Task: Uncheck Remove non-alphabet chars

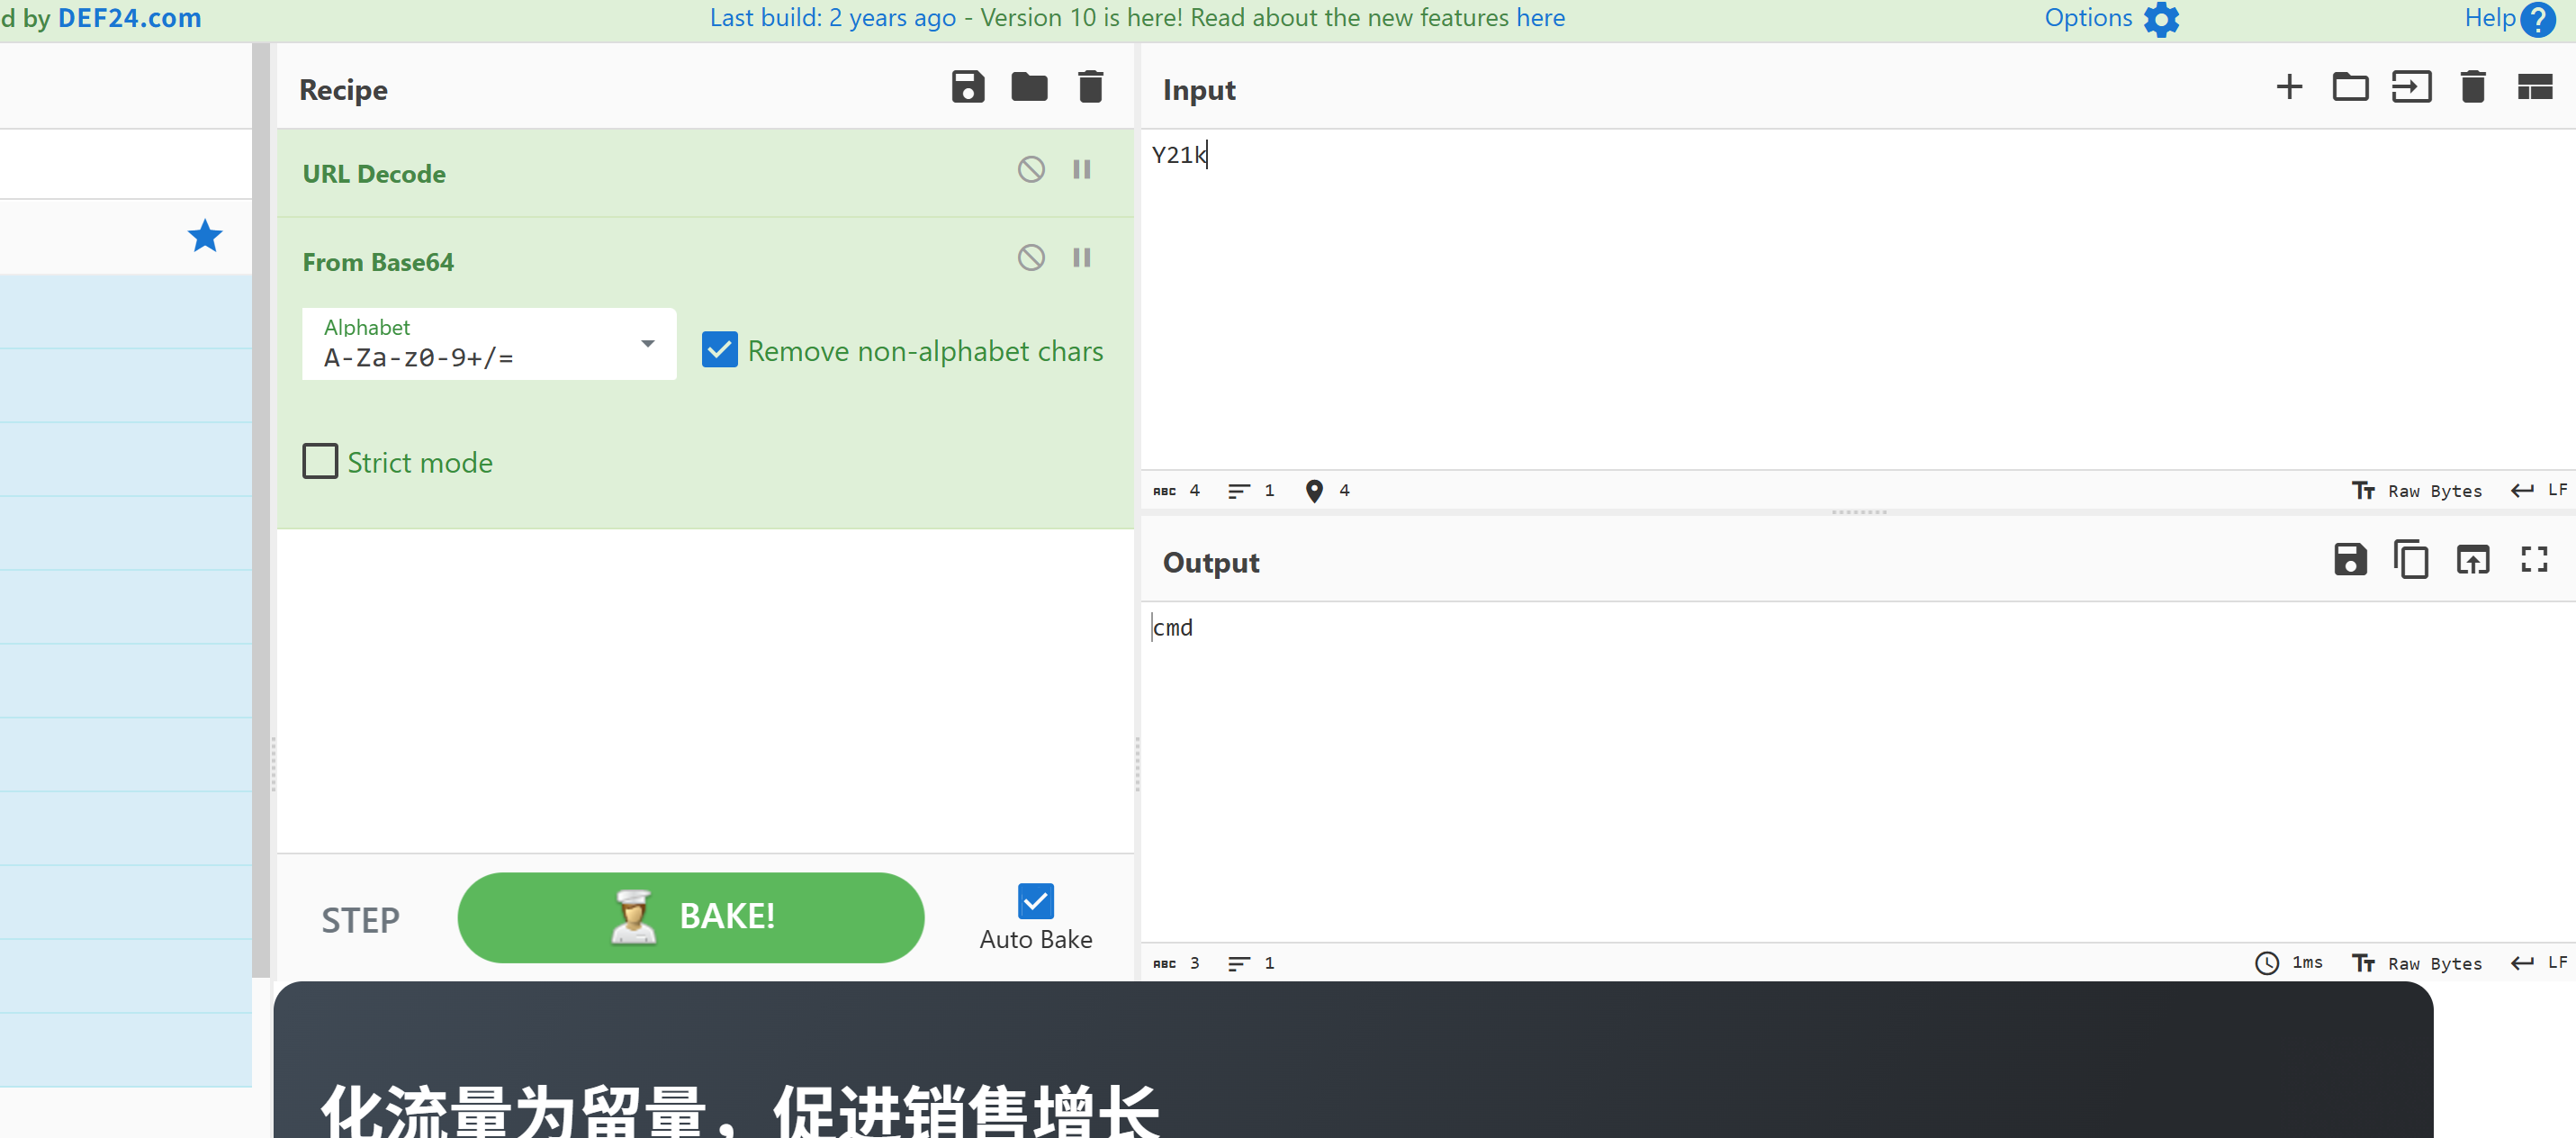Action: pyautogui.click(x=719, y=350)
